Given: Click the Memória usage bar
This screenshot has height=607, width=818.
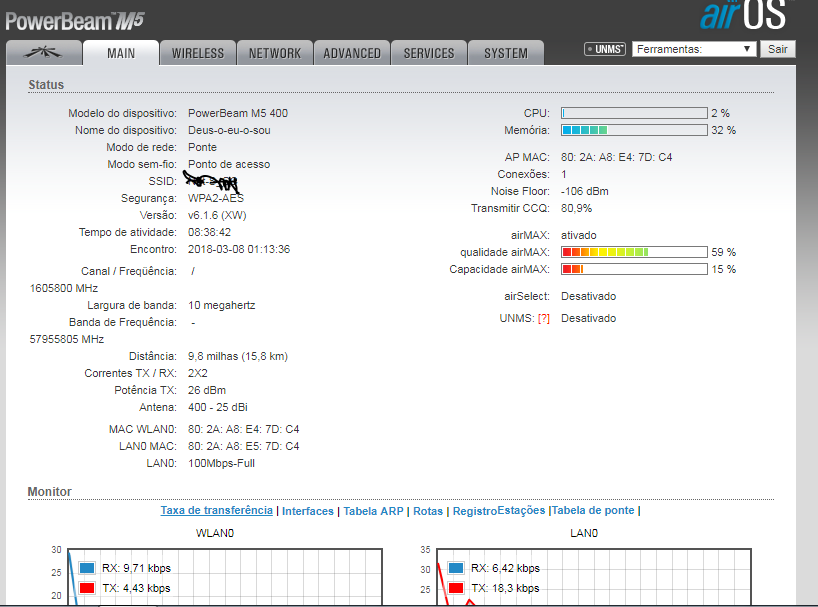Looking at the screenshot, I should click(634, 130).
